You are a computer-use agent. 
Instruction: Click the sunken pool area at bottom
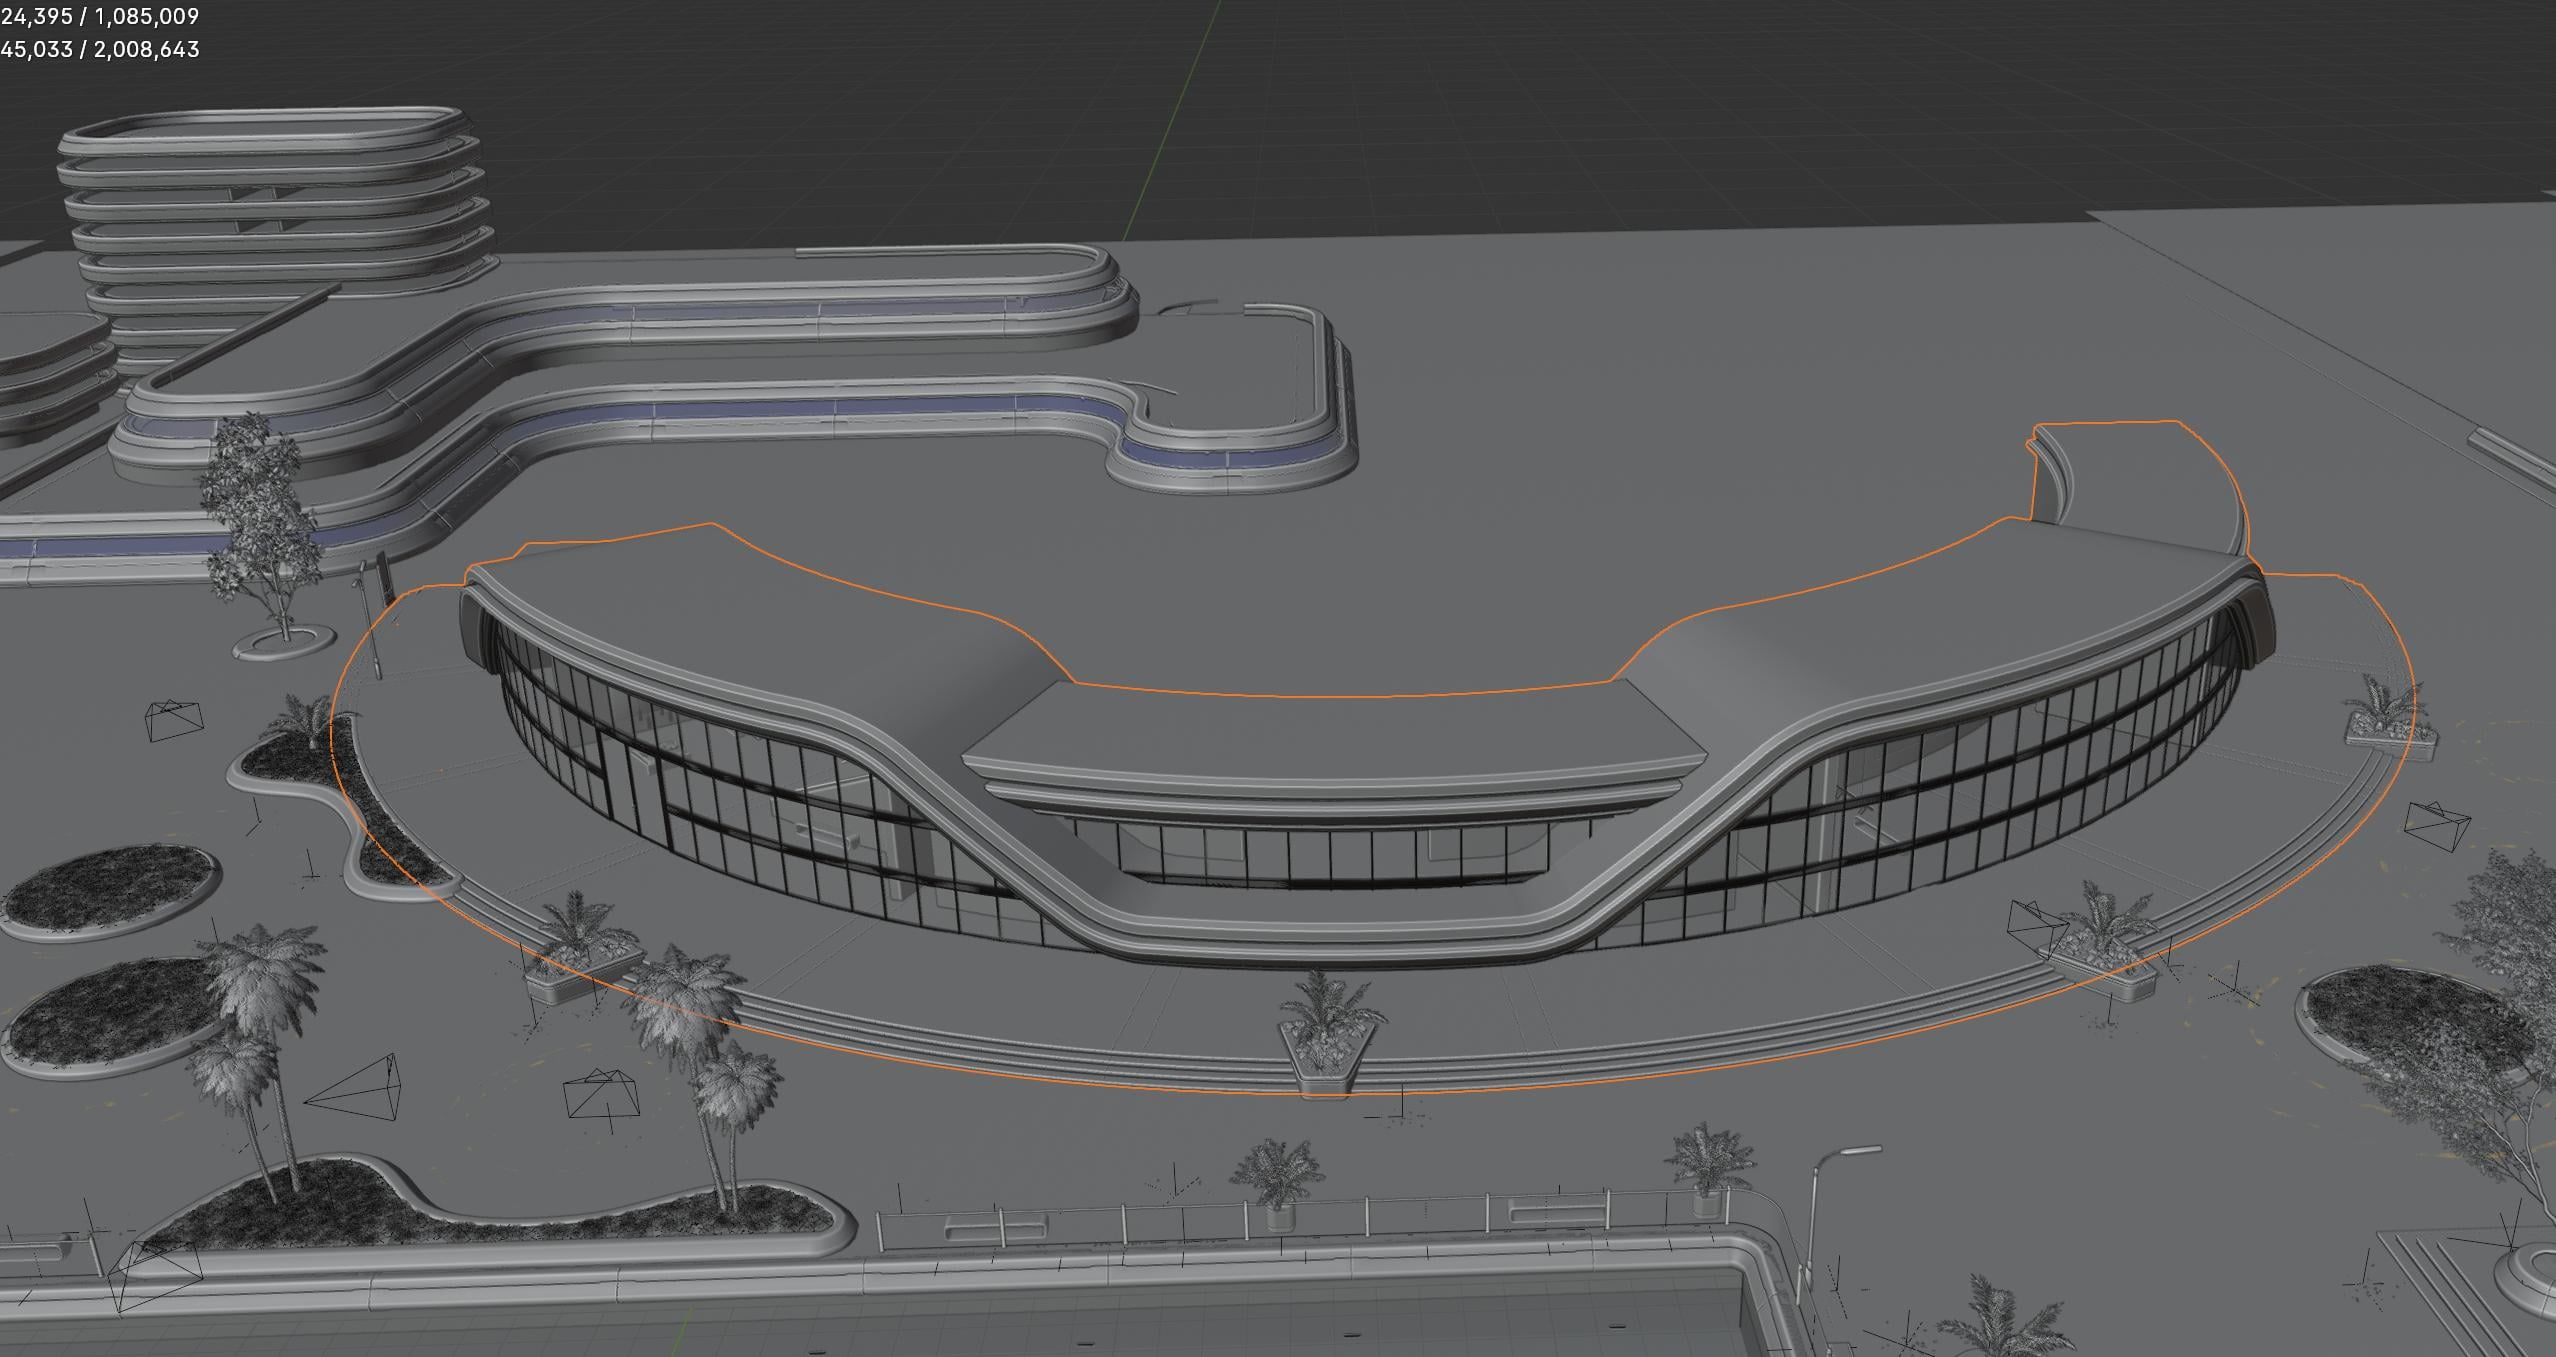[x=1000, y=1325]
